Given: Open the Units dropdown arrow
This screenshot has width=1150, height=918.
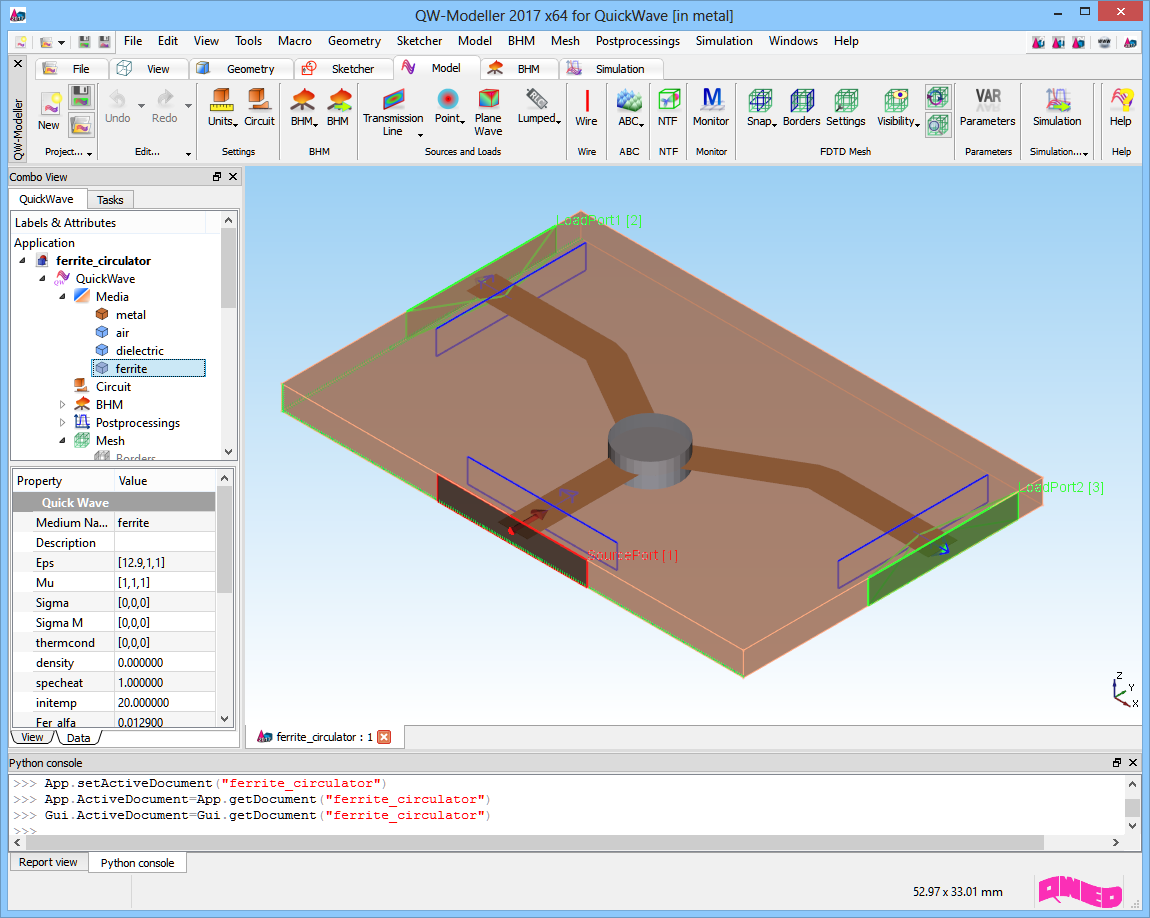Looking at the screenshot, I should (235, 124).
